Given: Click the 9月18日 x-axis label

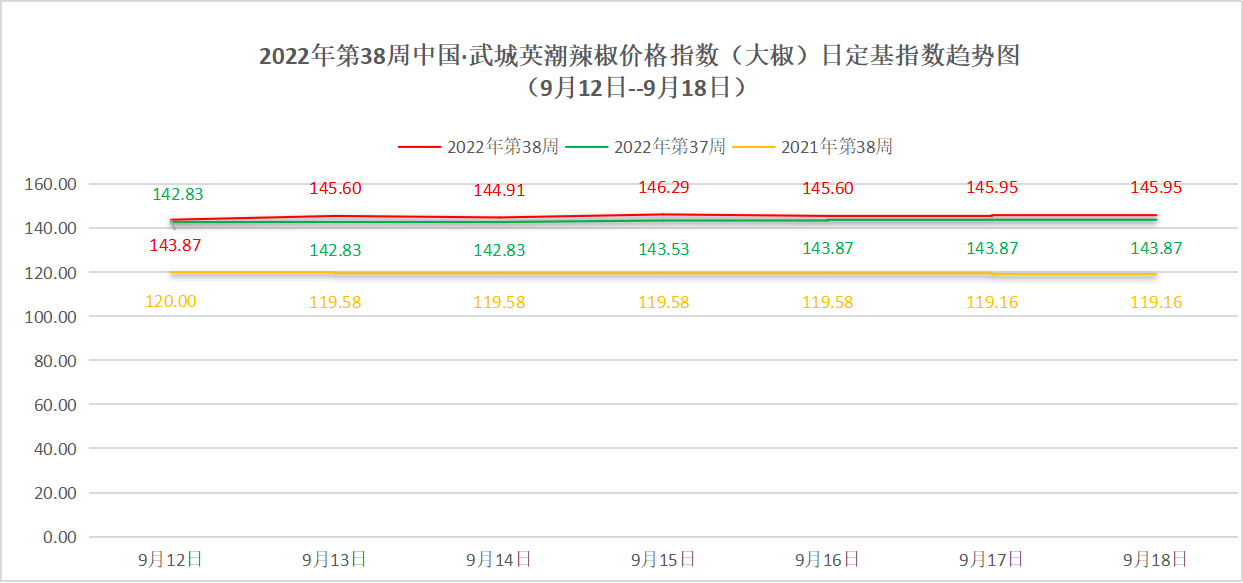Looking at the screenshot, I should (1156, 559).
